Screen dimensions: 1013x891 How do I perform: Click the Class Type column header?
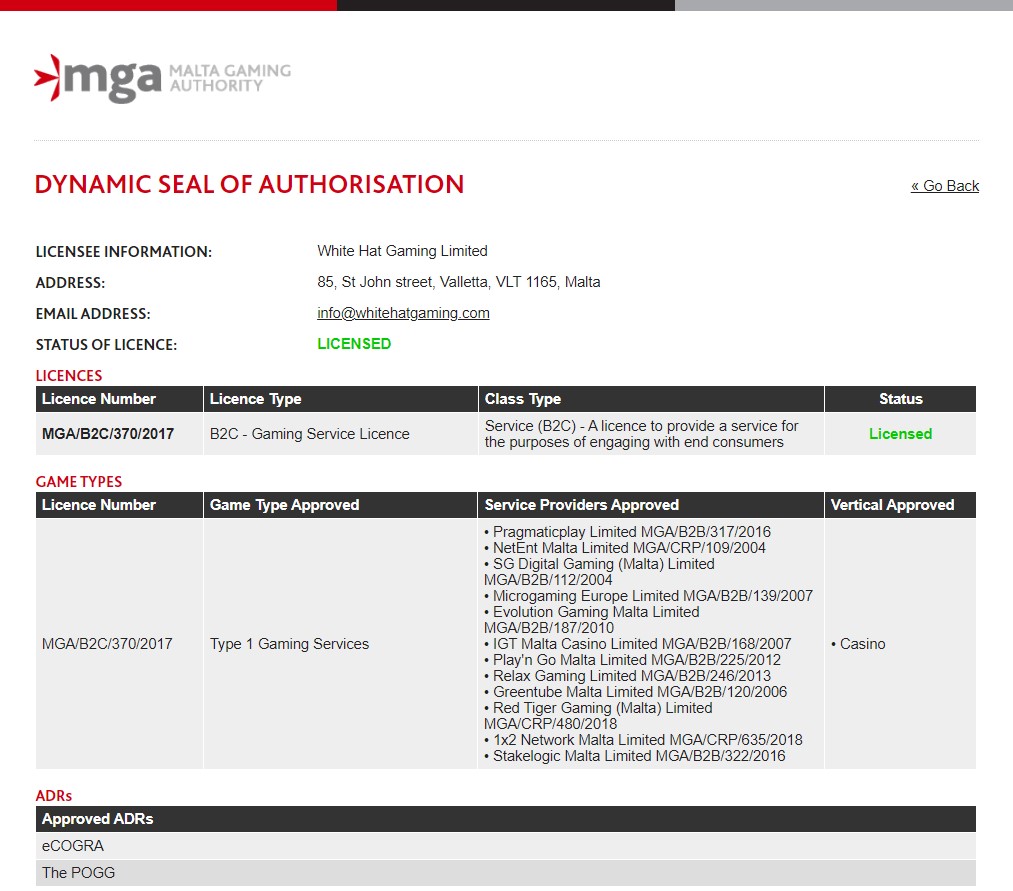click(651, 399)
